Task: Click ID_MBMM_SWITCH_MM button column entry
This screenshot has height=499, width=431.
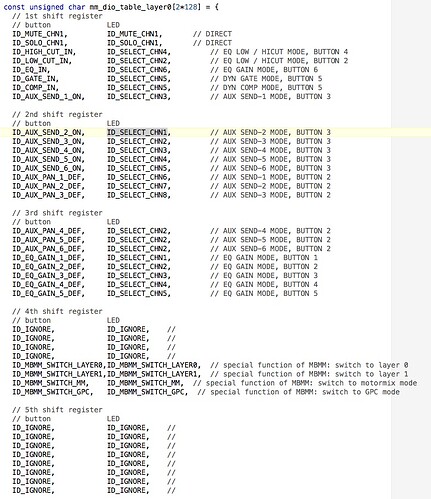Action: (50, 383)
